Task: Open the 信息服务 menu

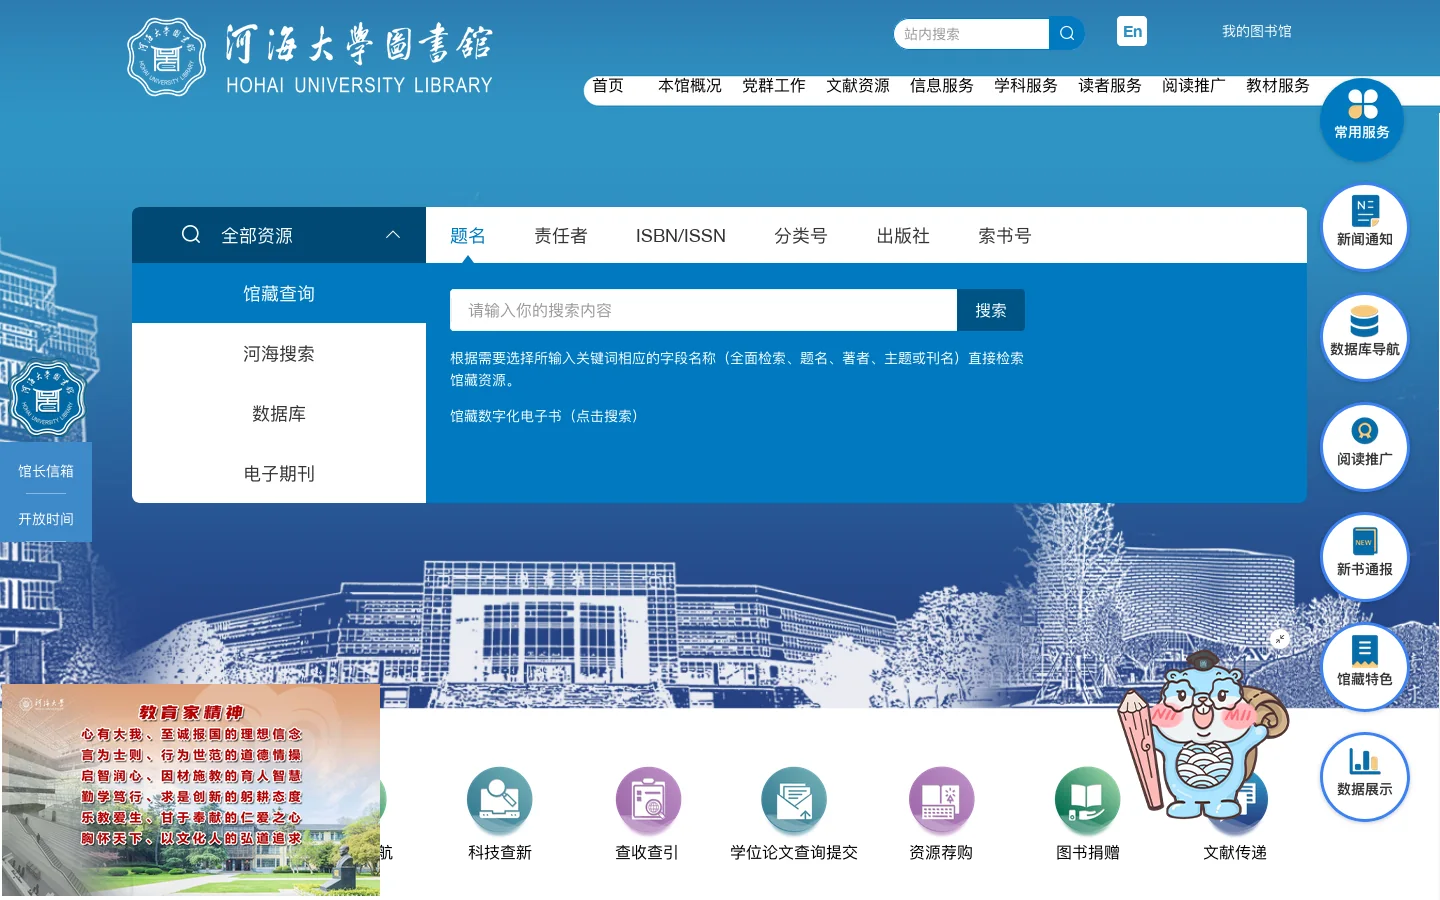Action: [942, 85]
